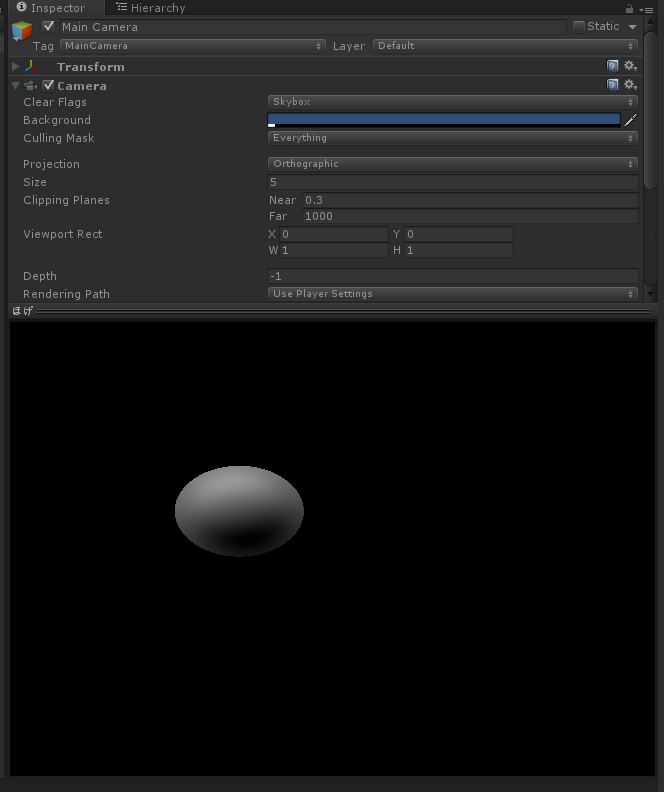Collapse the Camera component
Viewport: 664px width, 792px height.
(16, 86)
